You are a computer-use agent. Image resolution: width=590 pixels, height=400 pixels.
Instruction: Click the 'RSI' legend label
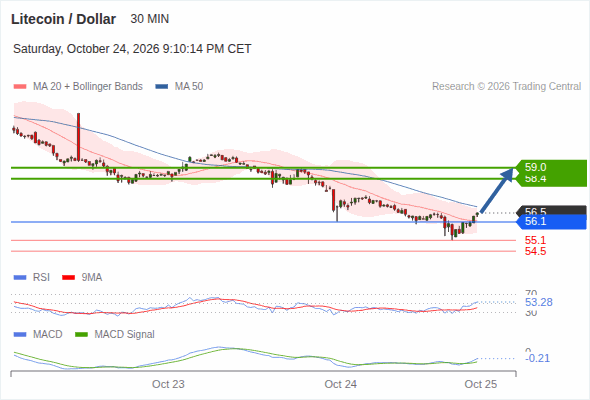click(x=41, y=278)
